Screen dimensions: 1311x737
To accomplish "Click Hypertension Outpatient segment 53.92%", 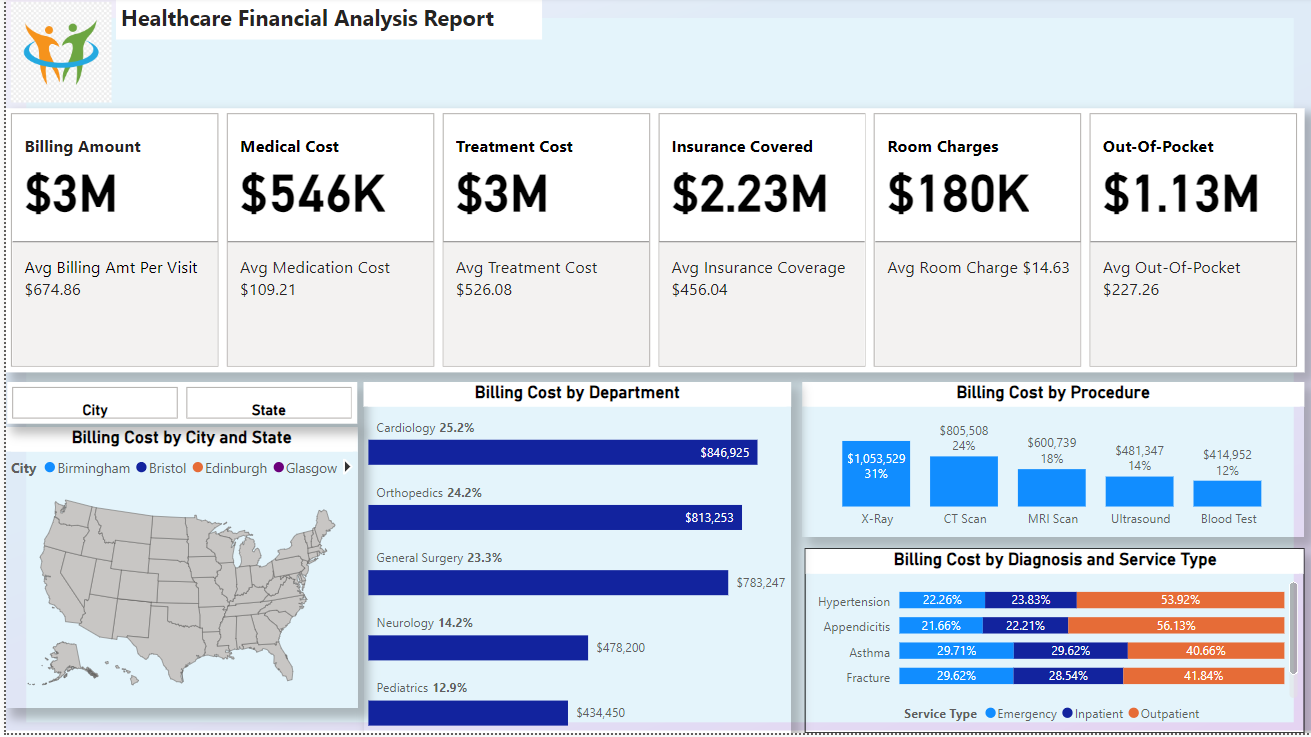I will pyautogui.click(x=1180, y=600).
